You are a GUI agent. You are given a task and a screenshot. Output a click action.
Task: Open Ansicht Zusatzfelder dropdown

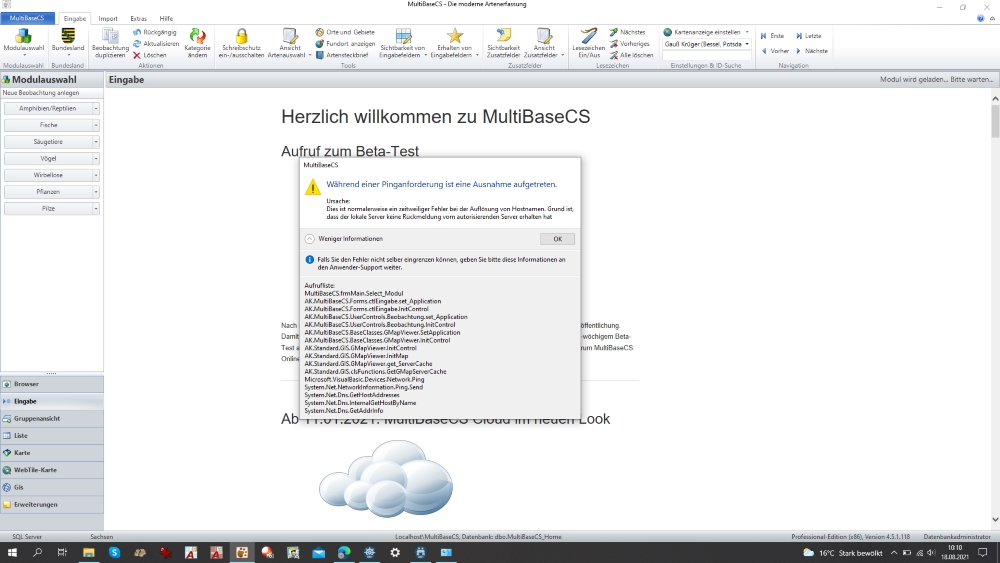pyautogui.click(x=543, y=43)
